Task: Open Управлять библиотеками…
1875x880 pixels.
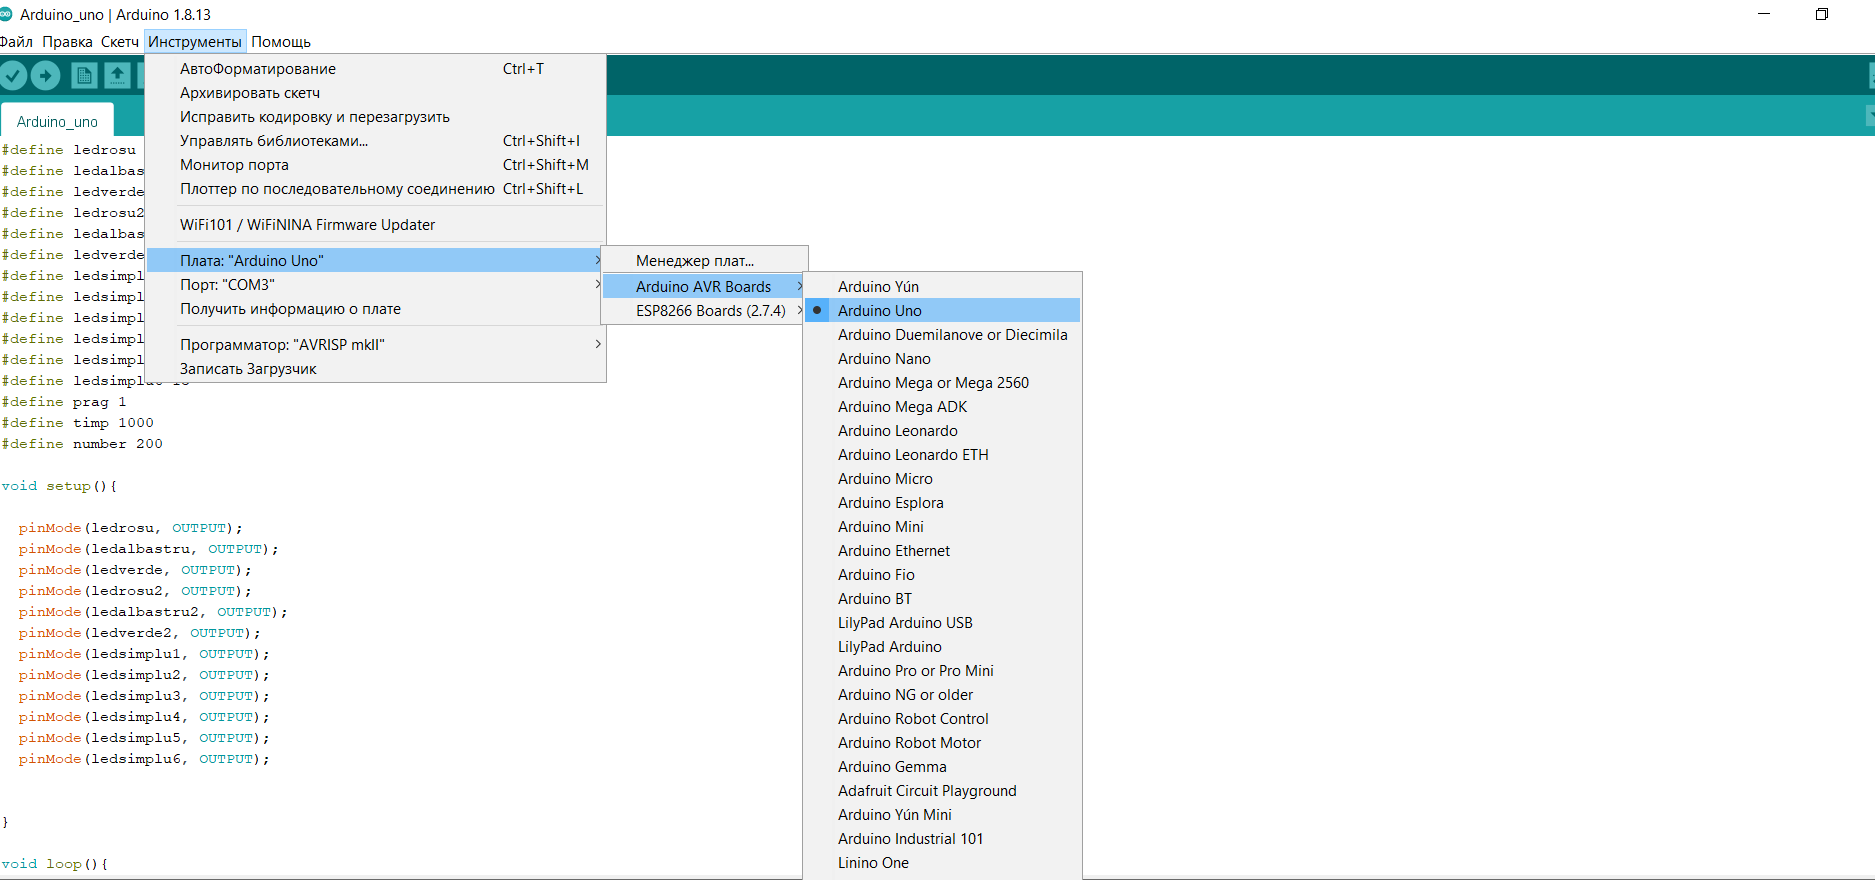Action: point(376,141)
